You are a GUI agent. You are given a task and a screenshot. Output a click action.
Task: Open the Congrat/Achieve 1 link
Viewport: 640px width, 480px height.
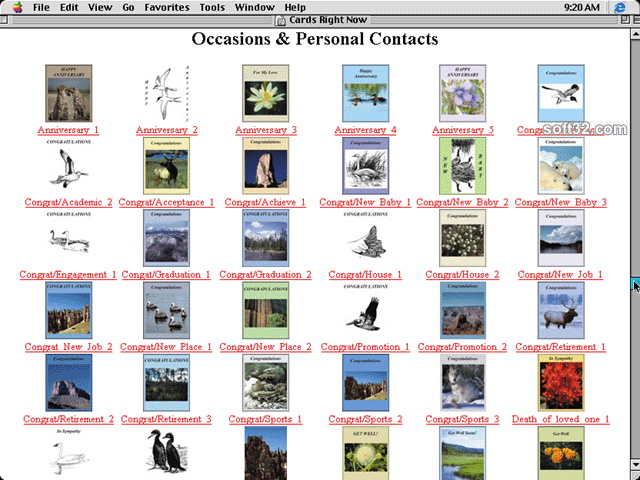(x=265, y=202)
